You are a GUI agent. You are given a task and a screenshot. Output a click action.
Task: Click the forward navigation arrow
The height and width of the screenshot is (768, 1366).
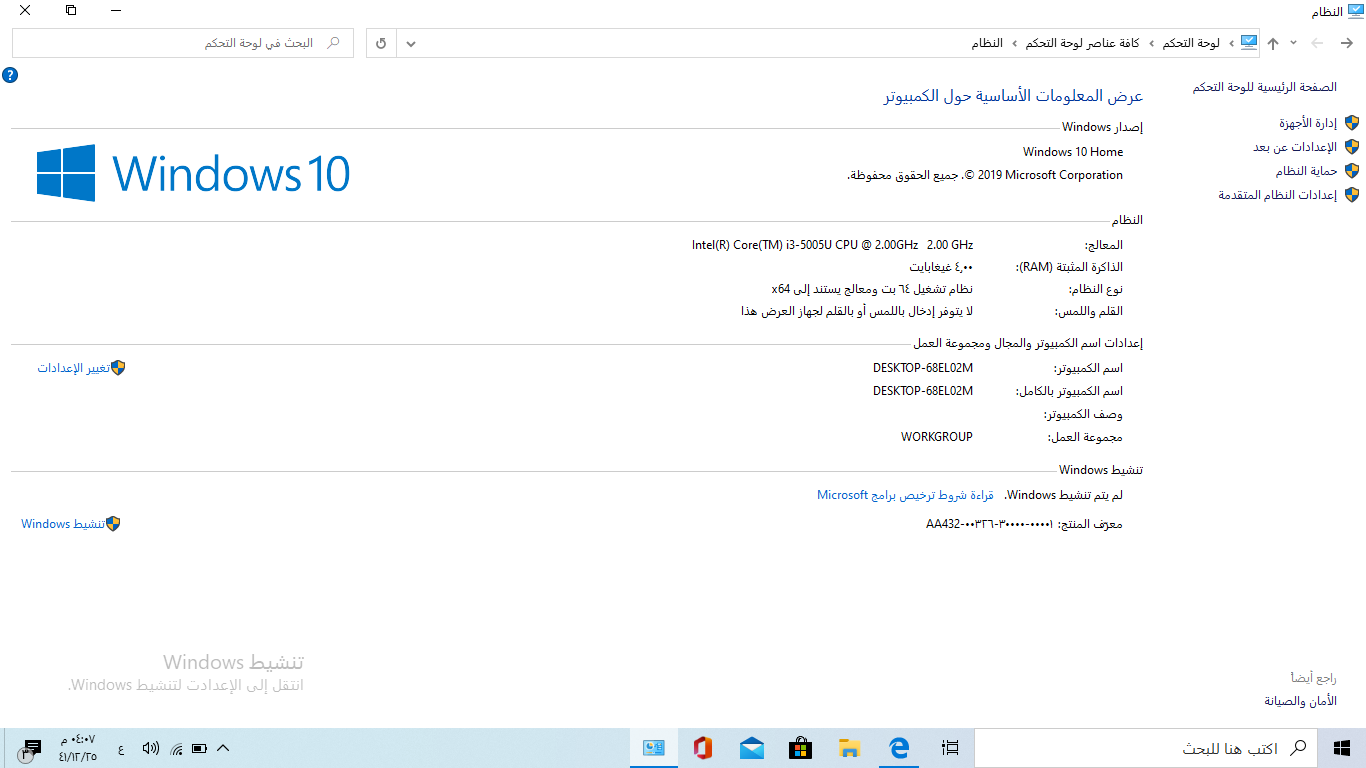click(x=1317, y=43)
